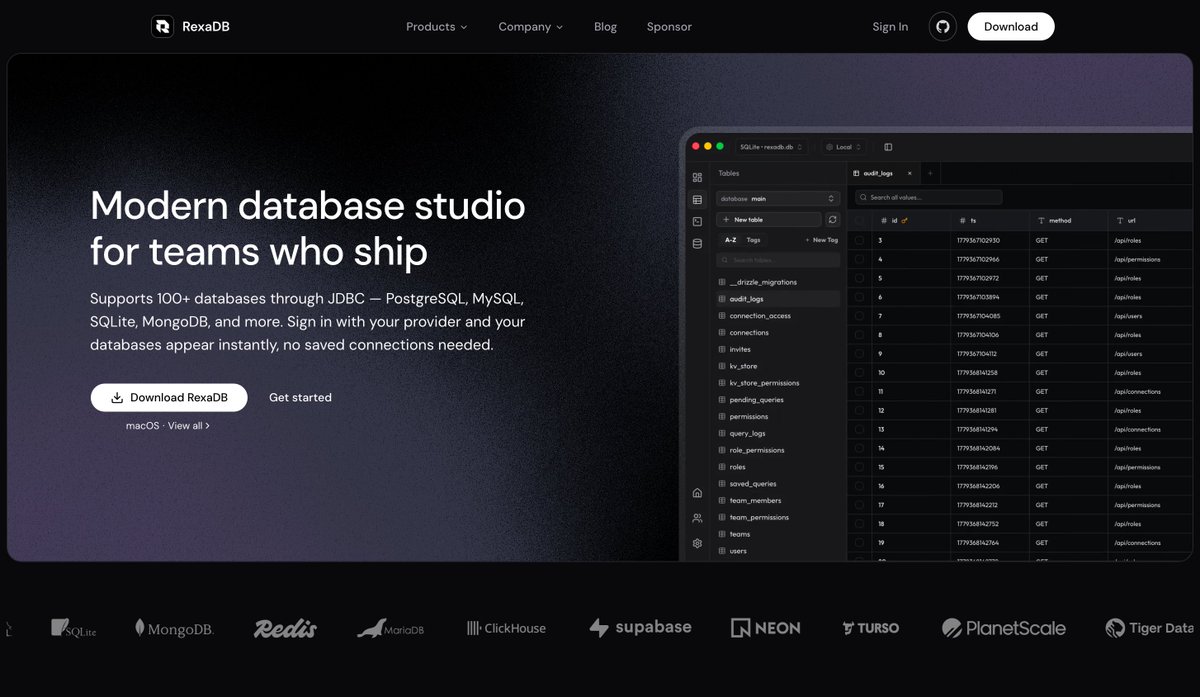Click the MongoDB logo

pyautogui.click(x=174, y=628)
